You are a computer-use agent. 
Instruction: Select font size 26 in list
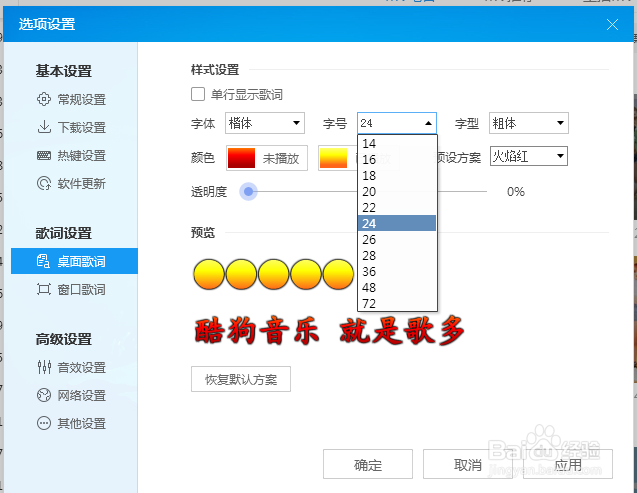coord(397,239)
